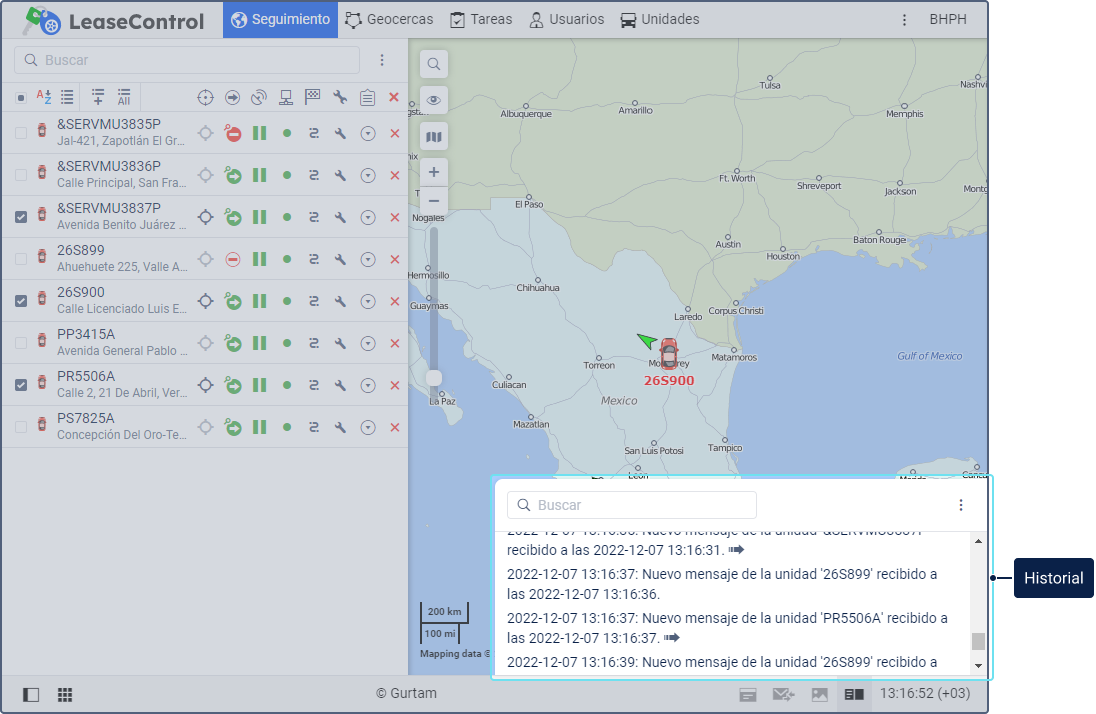Image resolution: width=1096 pixels, height=714 pixels.
Task: Remove unit PS7825A with red X
Action: click(394, 427)
